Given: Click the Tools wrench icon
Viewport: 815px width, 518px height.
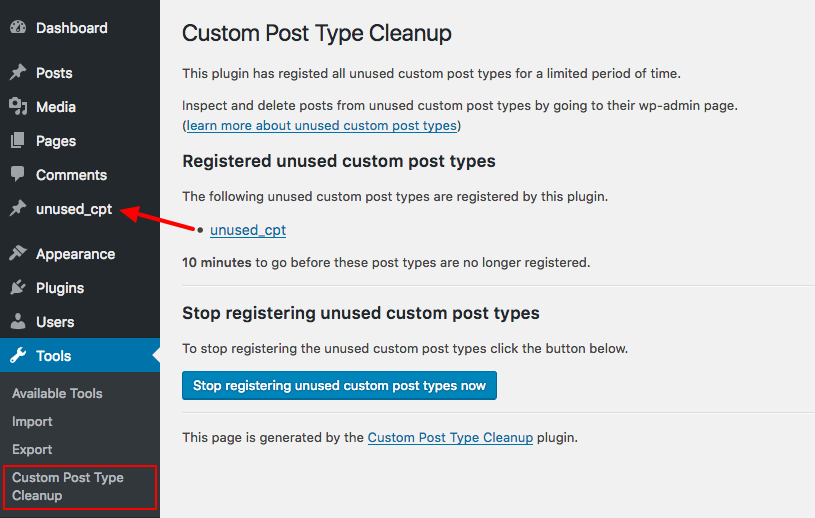Looking at the screenshot, I should pyautogui.click(x=18, y=355).
